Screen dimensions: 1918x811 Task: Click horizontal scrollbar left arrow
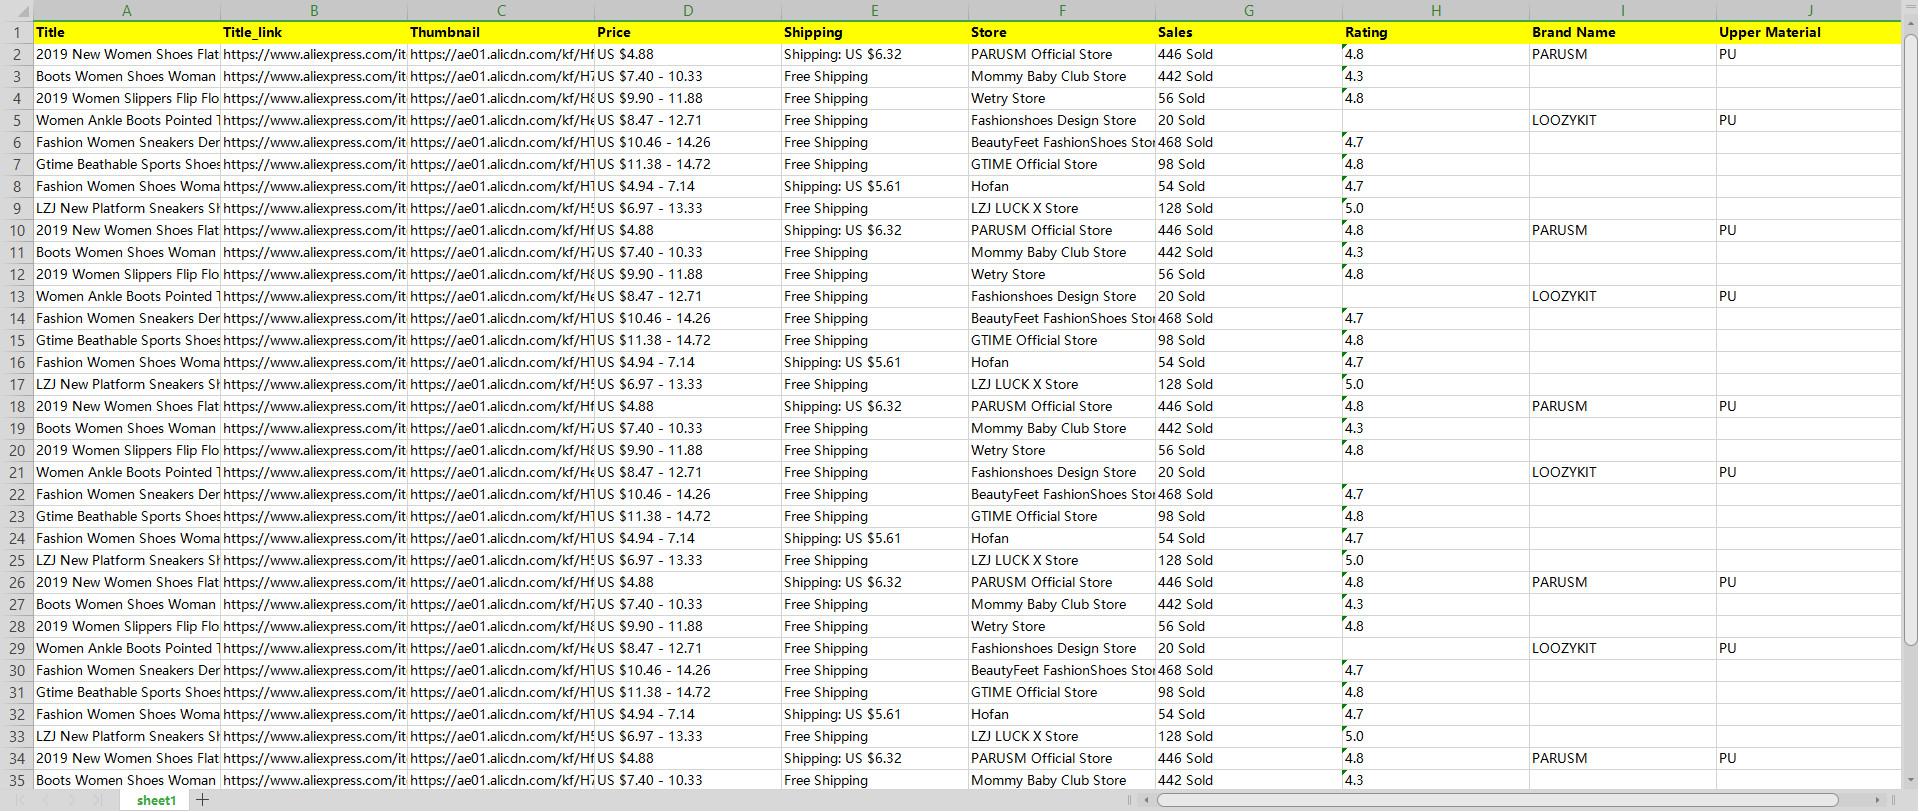point(1148,800)
